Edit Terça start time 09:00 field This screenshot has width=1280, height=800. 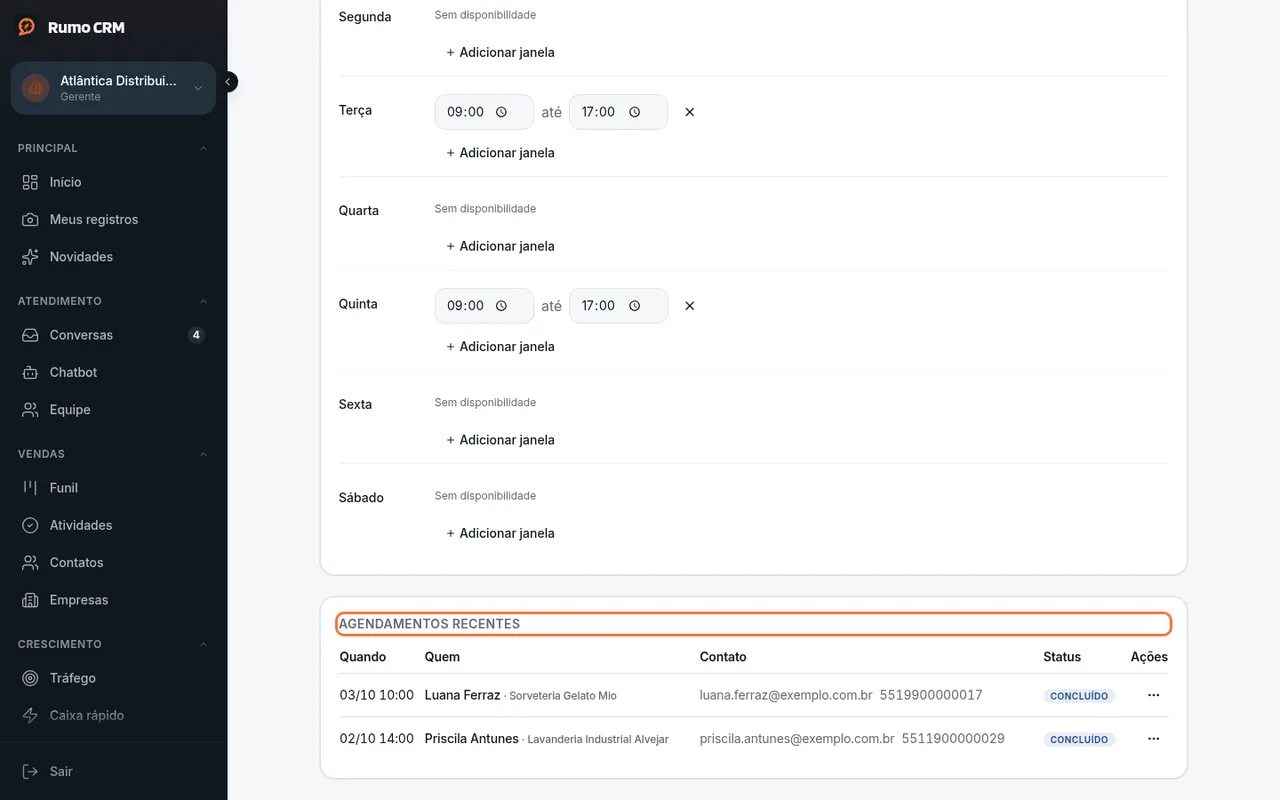[x=484, y=112]
